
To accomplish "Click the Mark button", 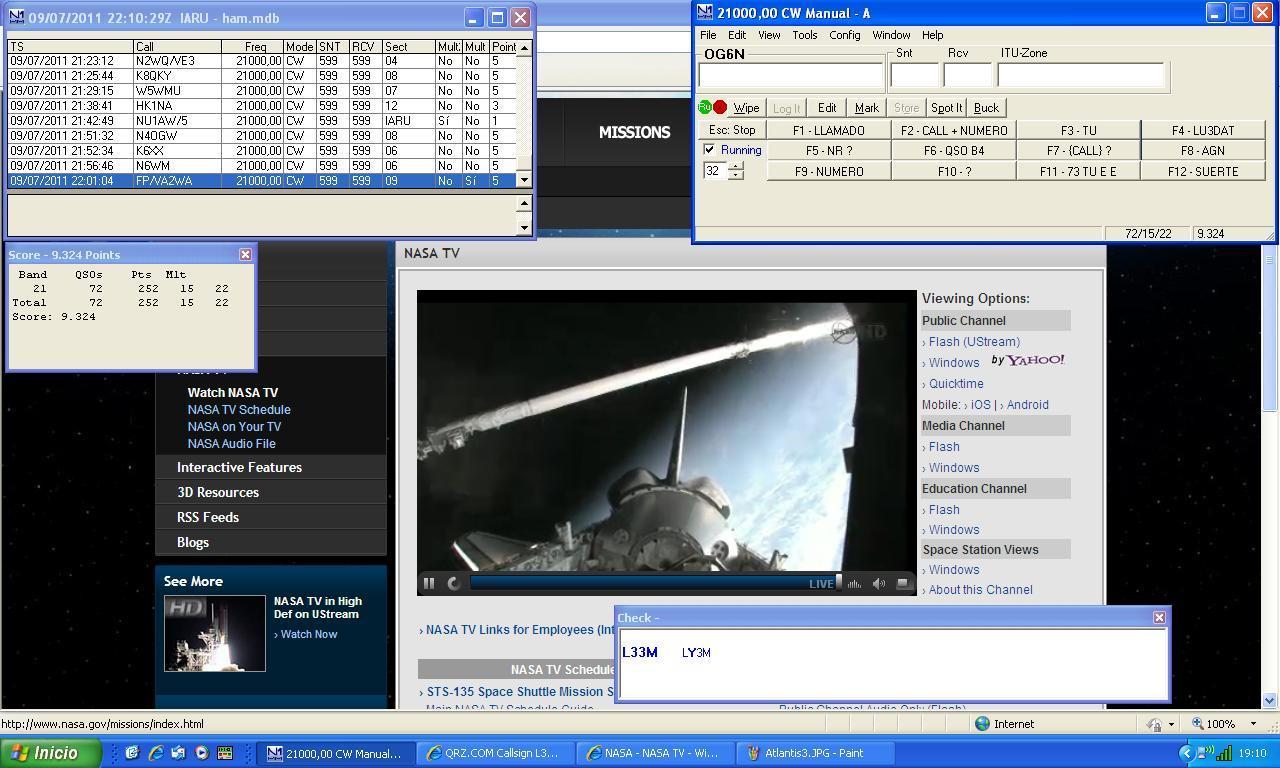I will [867, 108].
